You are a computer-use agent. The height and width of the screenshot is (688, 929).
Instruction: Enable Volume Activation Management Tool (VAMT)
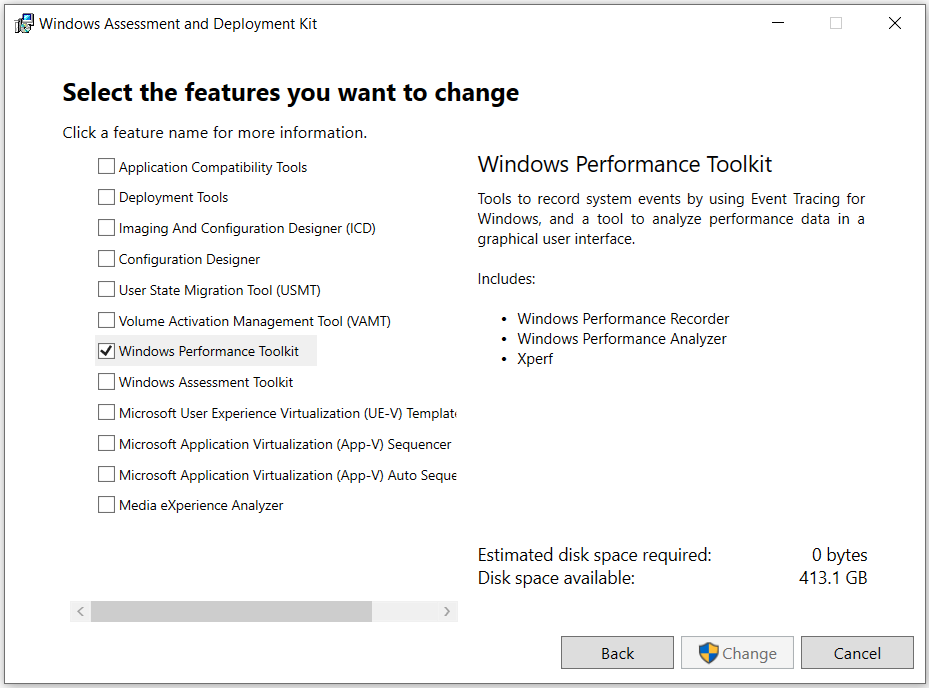click(x=106, y=321)
